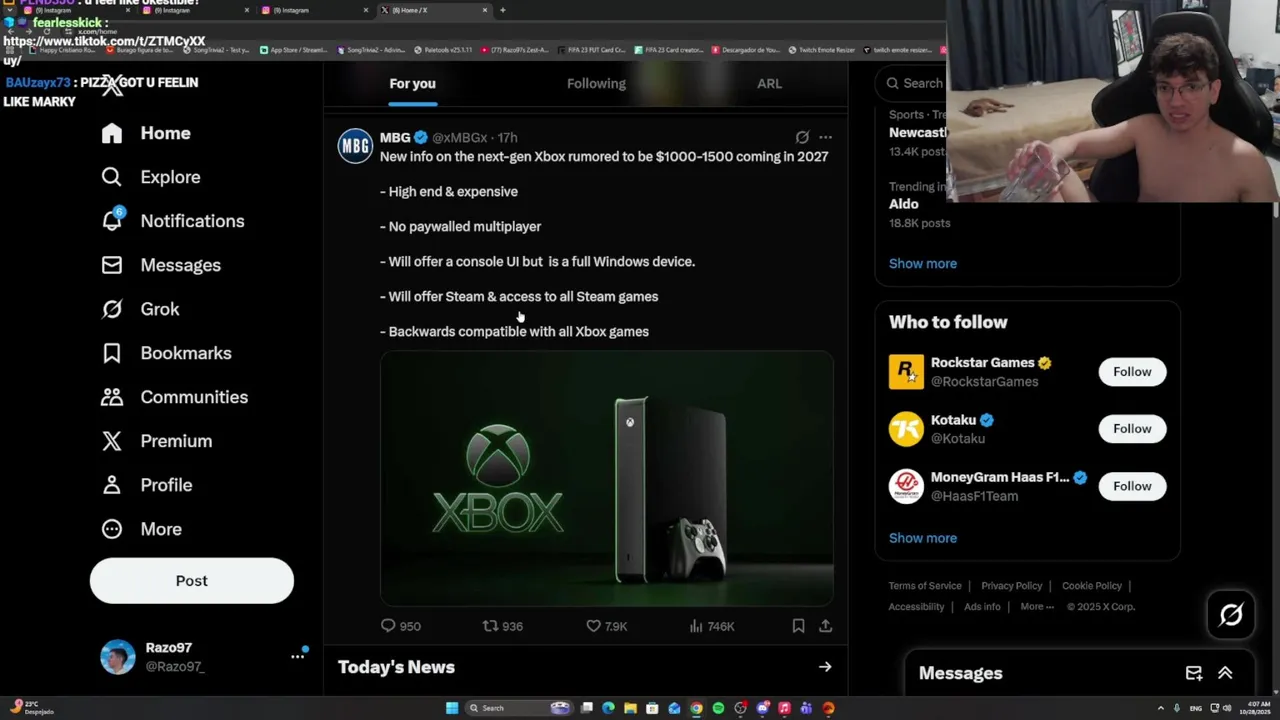Open Spotify from taskbar

pyautogui.click(x=718, y=708)
